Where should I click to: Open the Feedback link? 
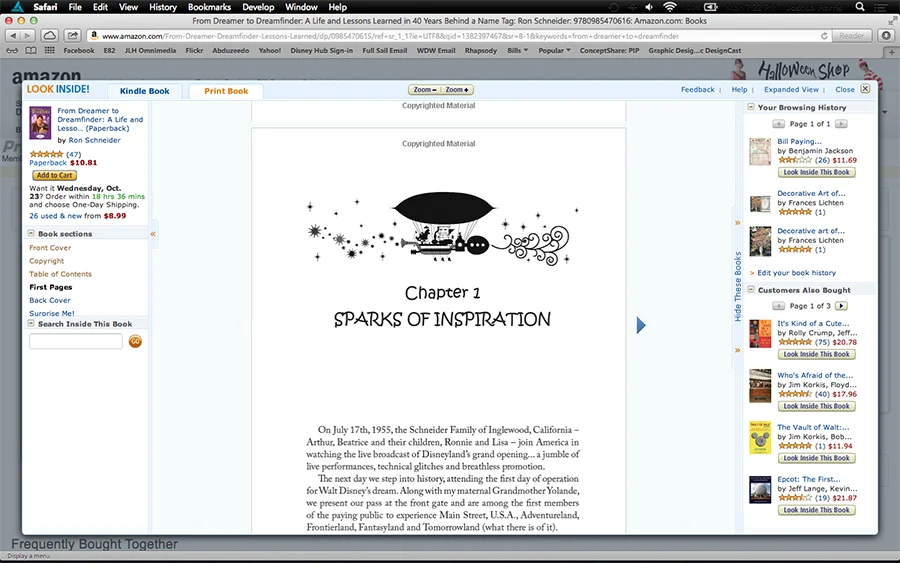pos(697,90)
